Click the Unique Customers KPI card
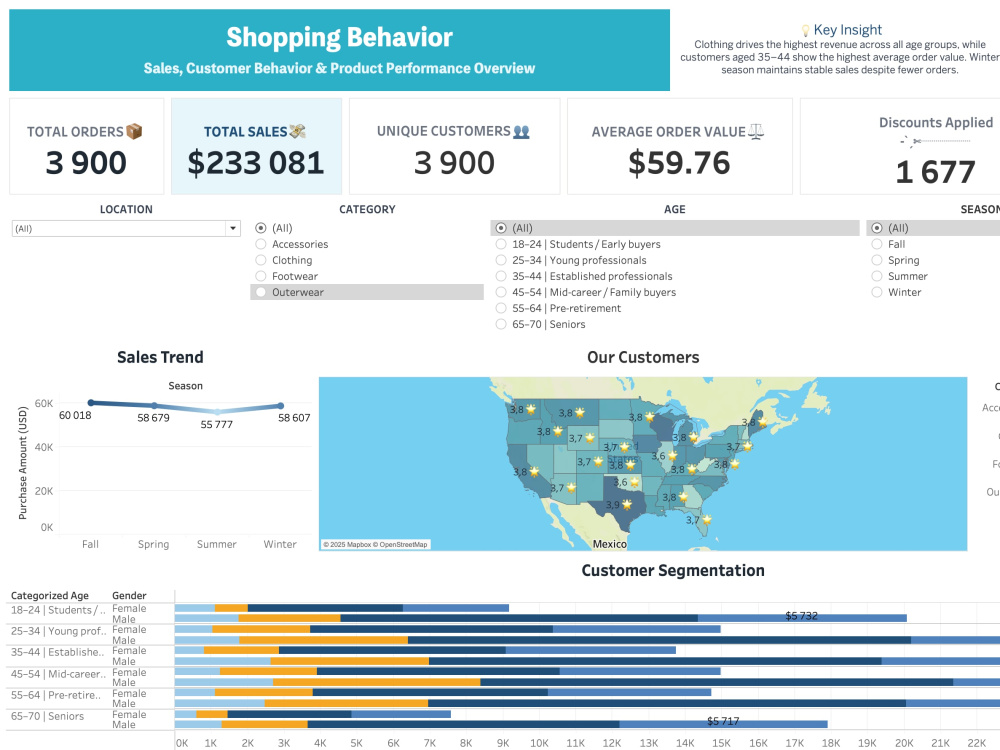The width and height of the screenshot is (1000, 750). pos(454,146)
